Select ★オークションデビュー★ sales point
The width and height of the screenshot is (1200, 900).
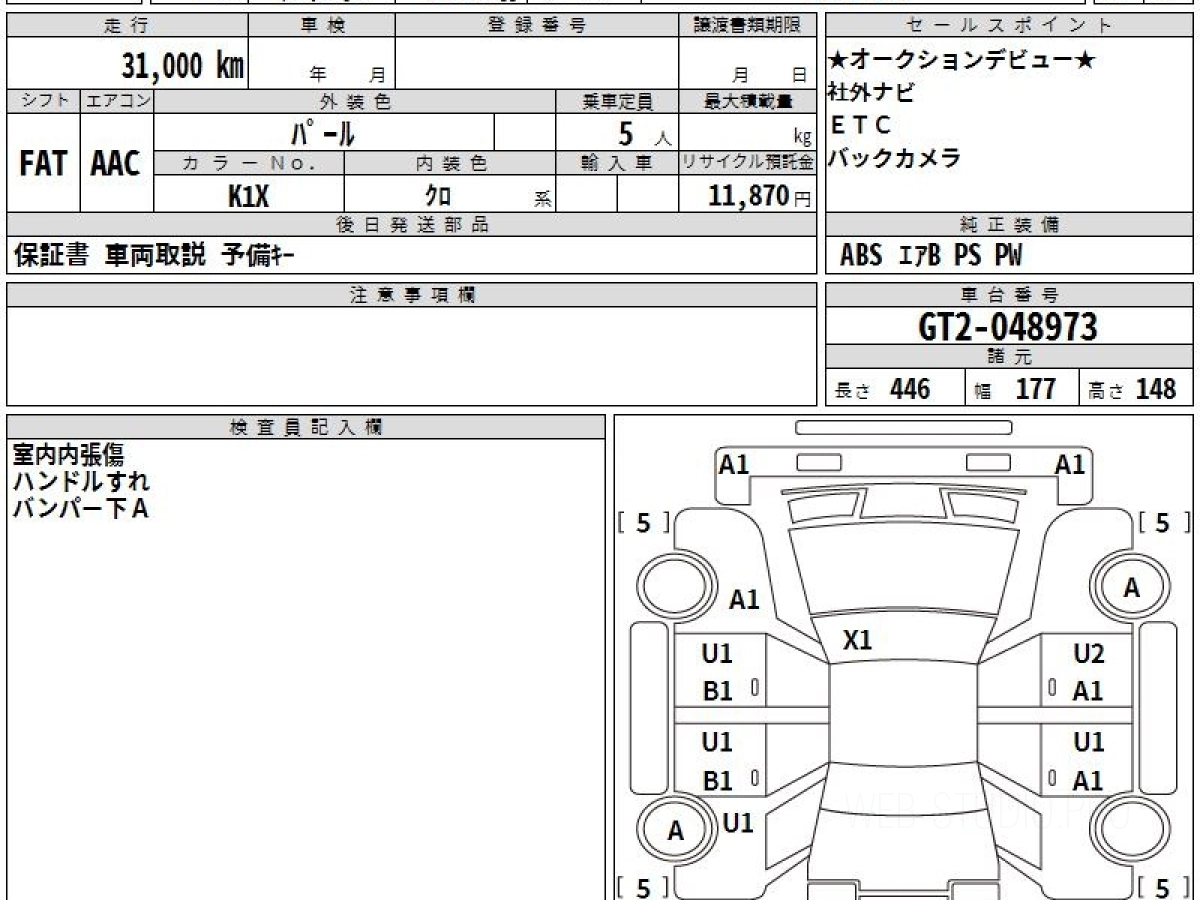coord(962,60)
